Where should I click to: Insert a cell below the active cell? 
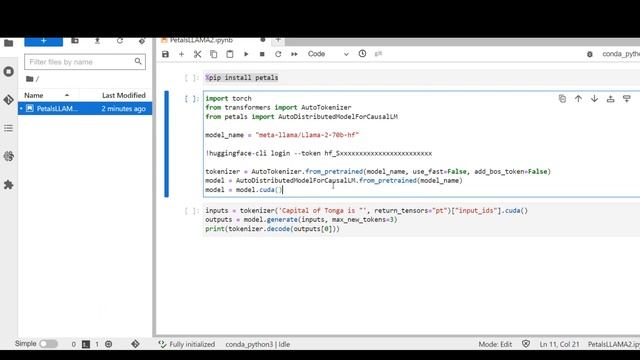(627, 98)
